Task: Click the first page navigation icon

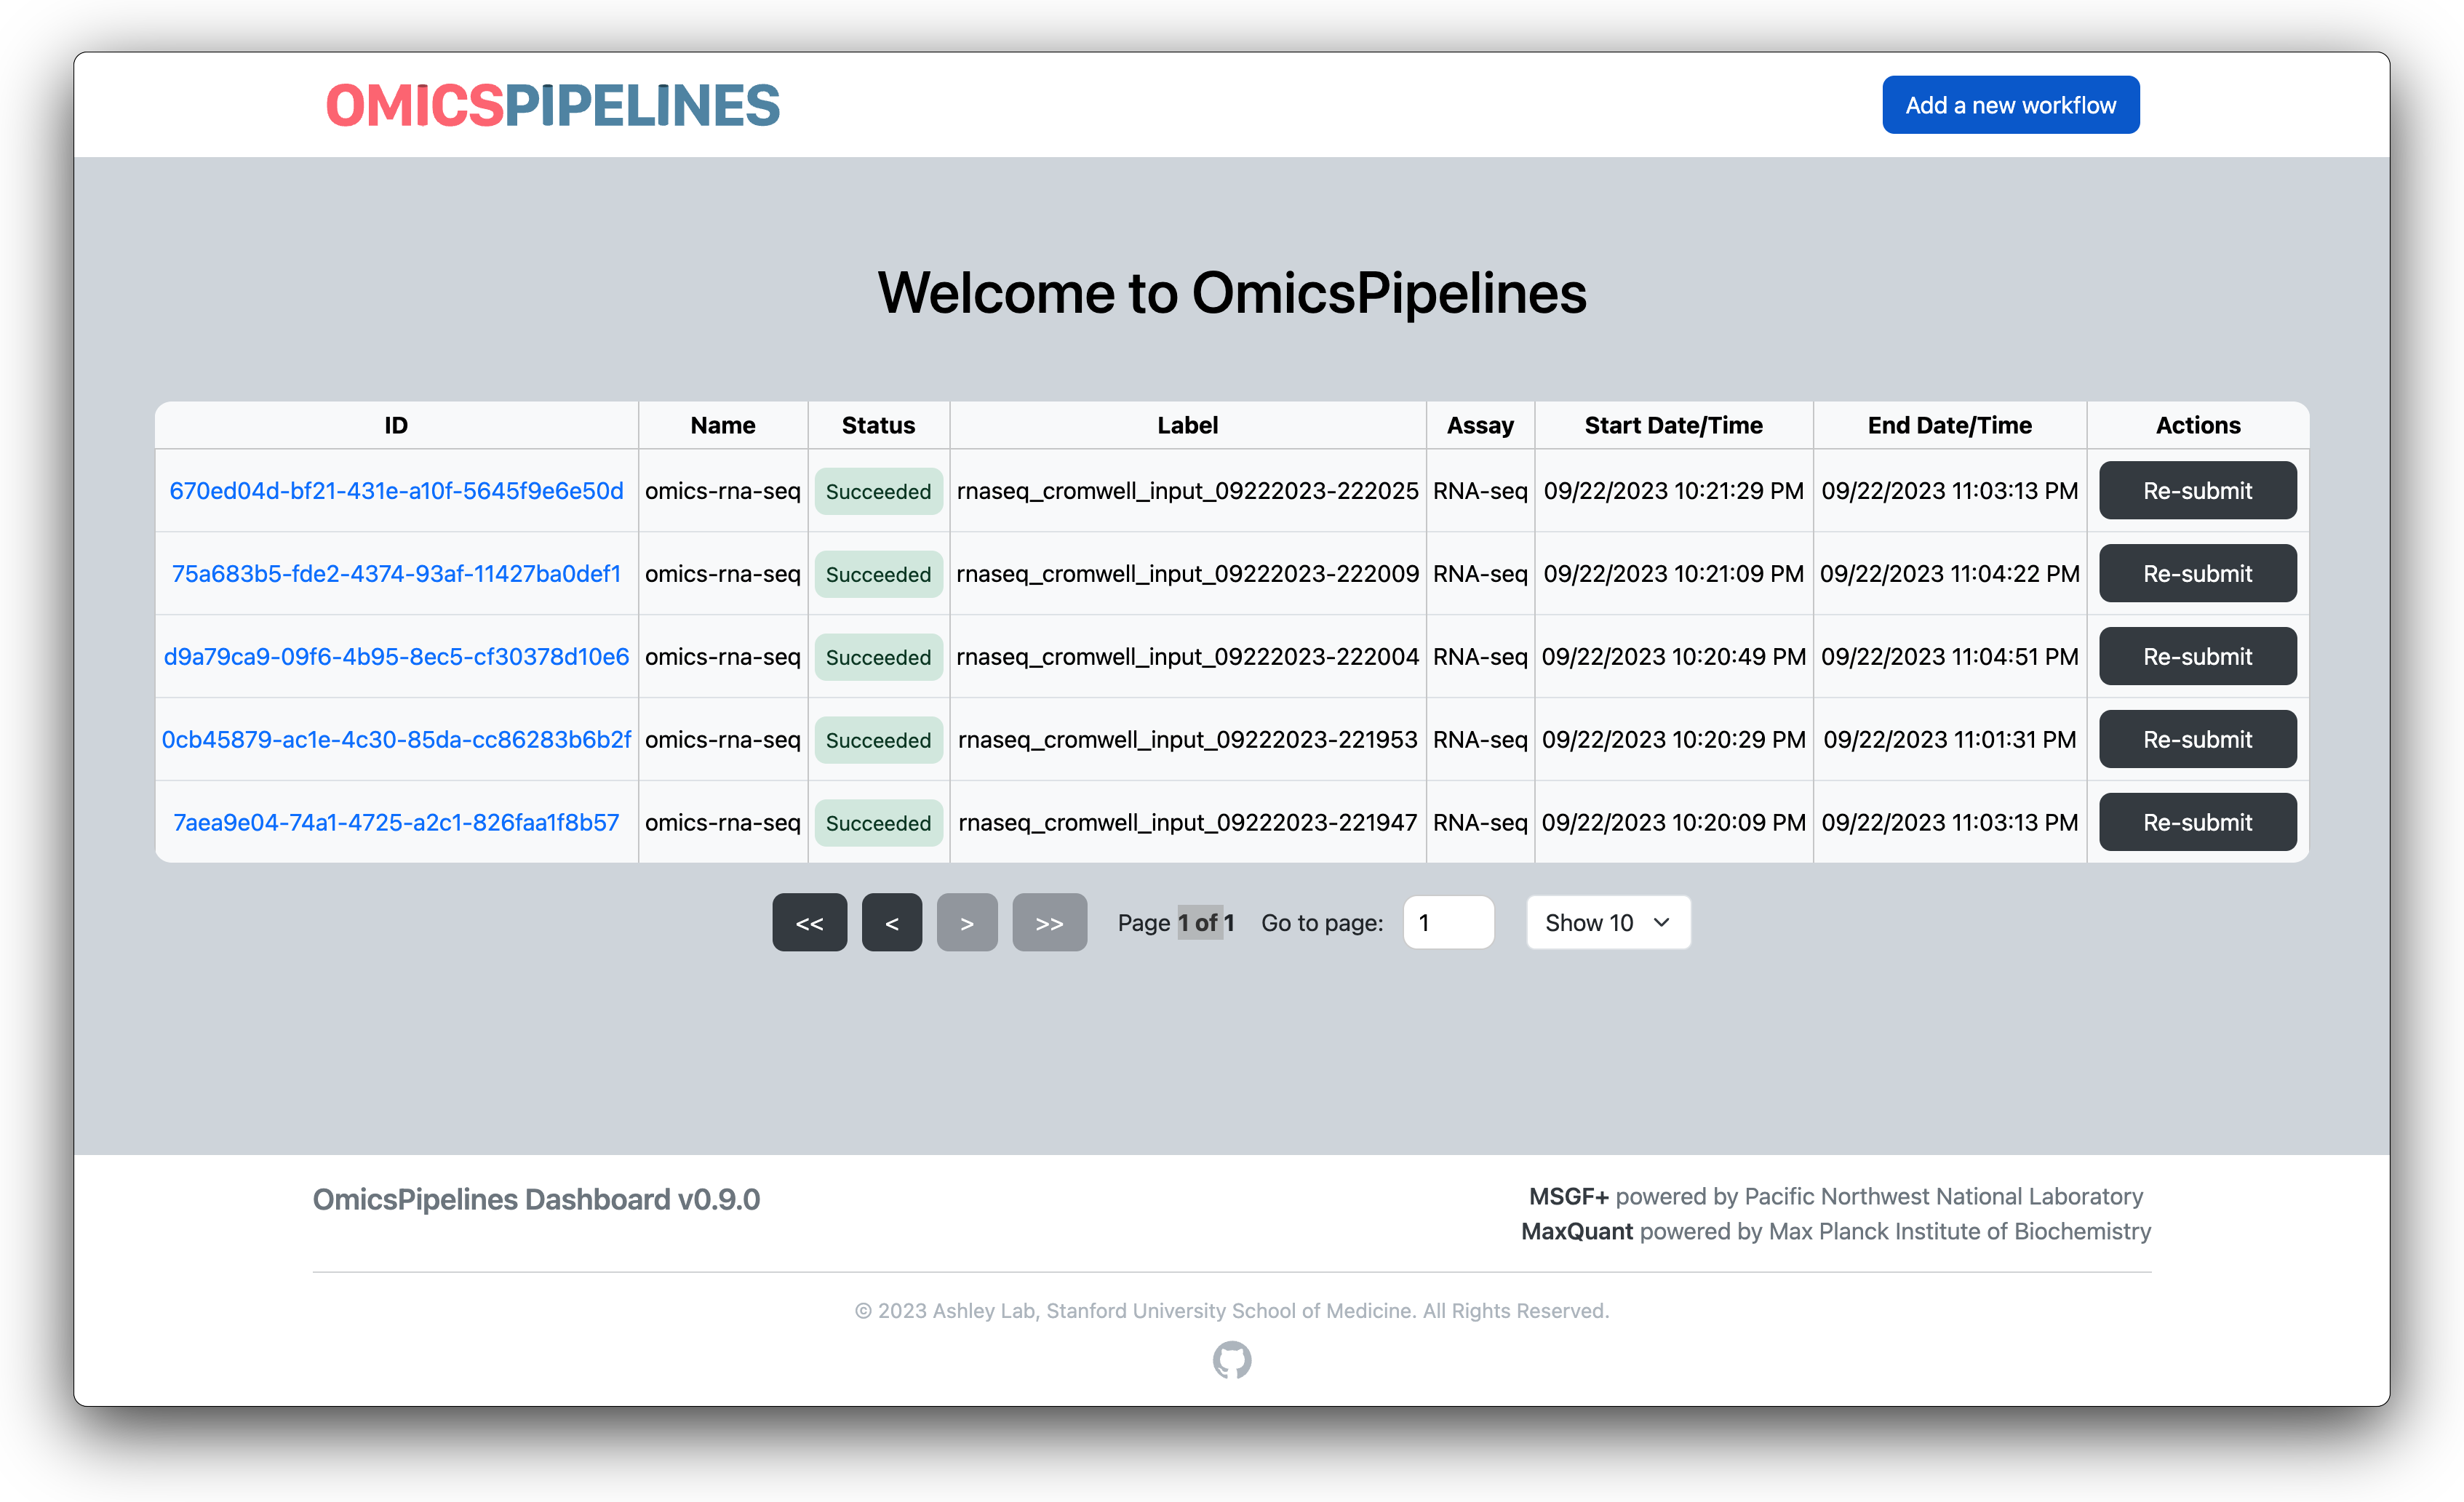Action: [810, 922]
